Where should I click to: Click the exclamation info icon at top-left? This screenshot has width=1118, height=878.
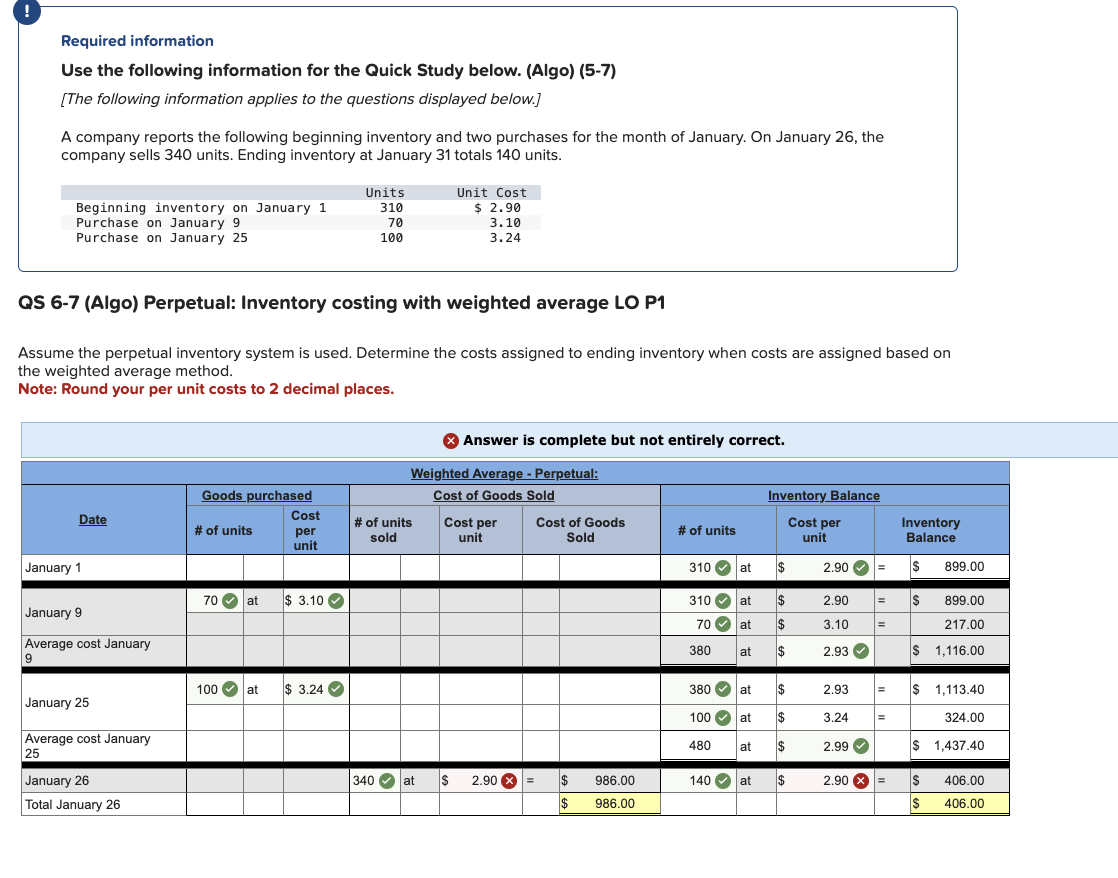27,11
